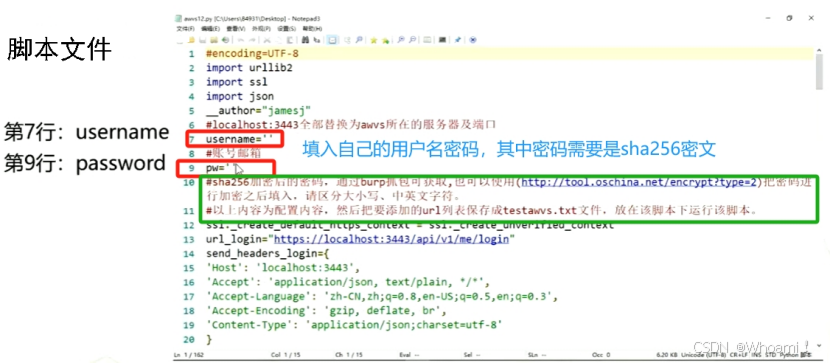Viewport: 830px width, 363px height.
Task: Click the 'Col 1 / 15' status bar entry
Action: click(286, 355)
